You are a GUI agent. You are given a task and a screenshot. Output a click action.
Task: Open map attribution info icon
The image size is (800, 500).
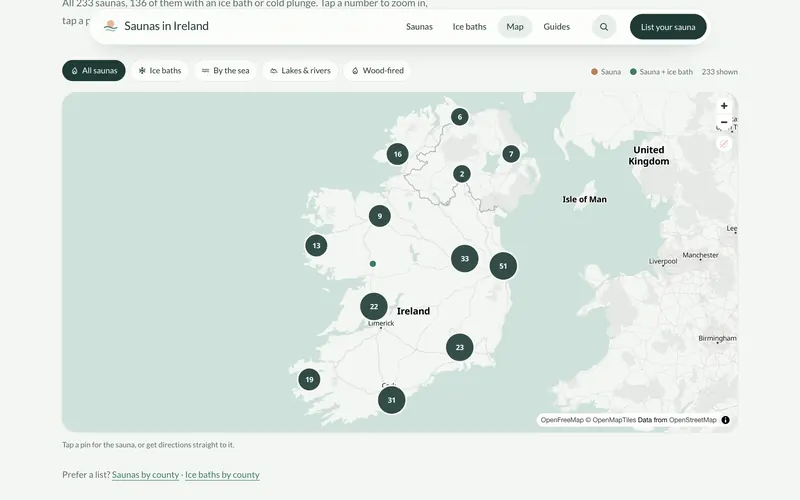pos(725,420)
